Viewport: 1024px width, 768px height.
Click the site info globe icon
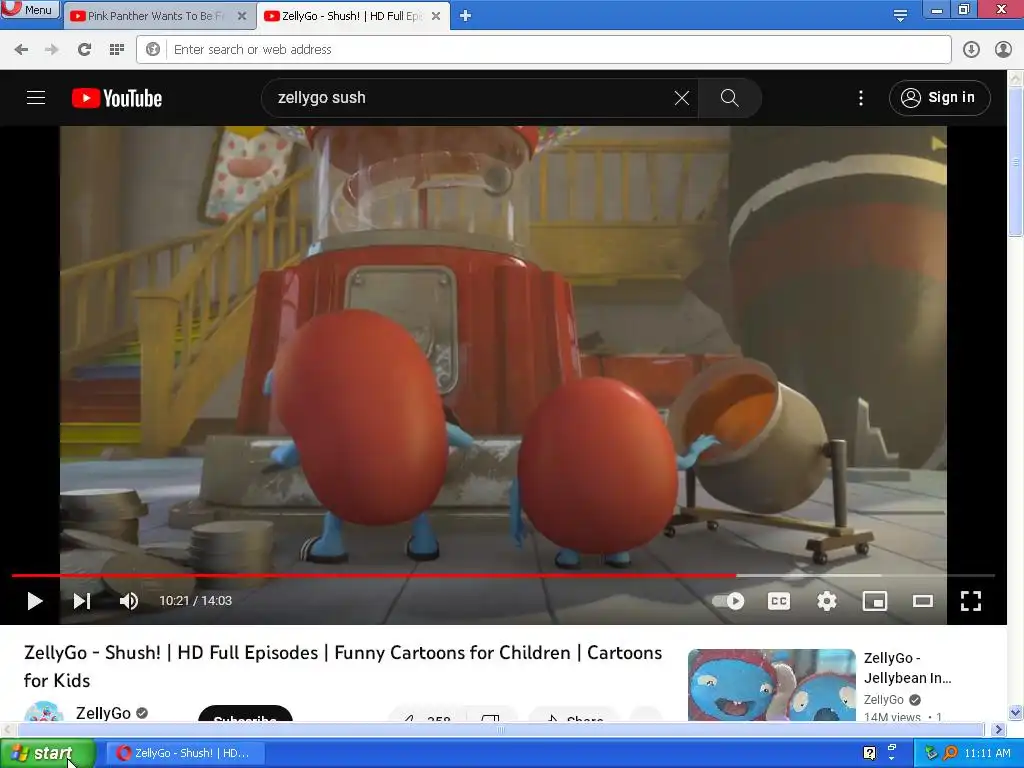[153, 50]
